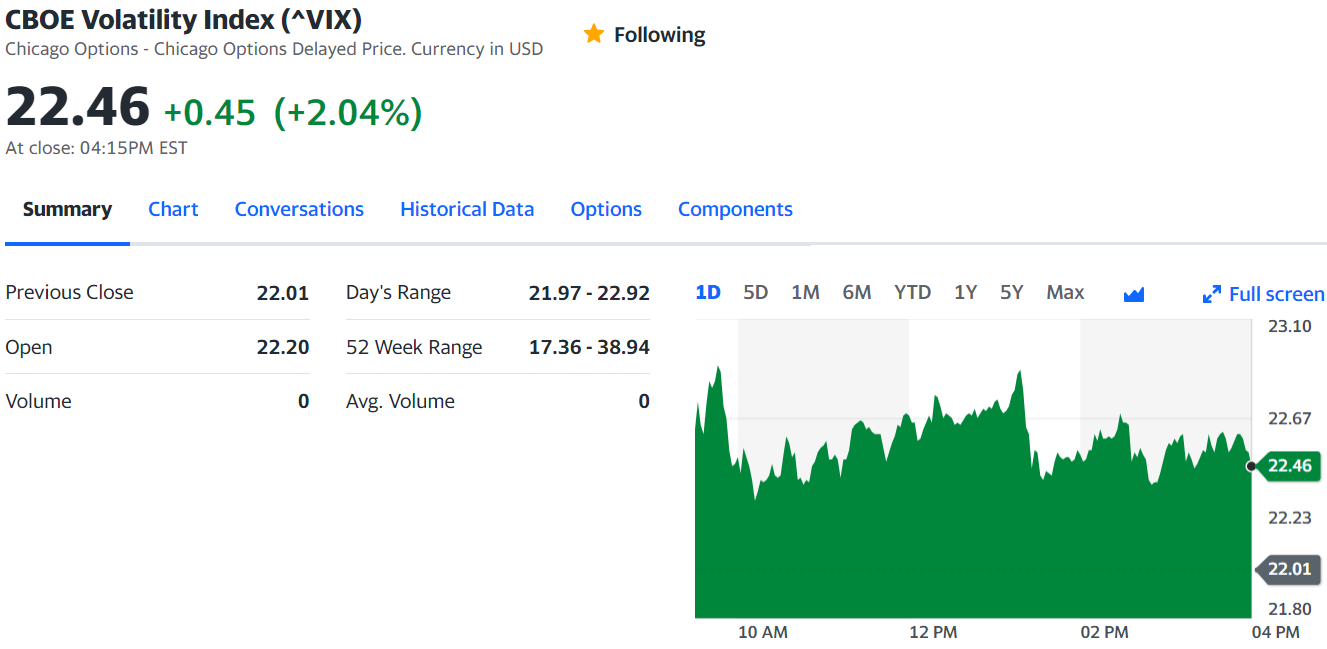Set the chart range to 1M
The image size is (1327, 649).
[x=805, y=292]
